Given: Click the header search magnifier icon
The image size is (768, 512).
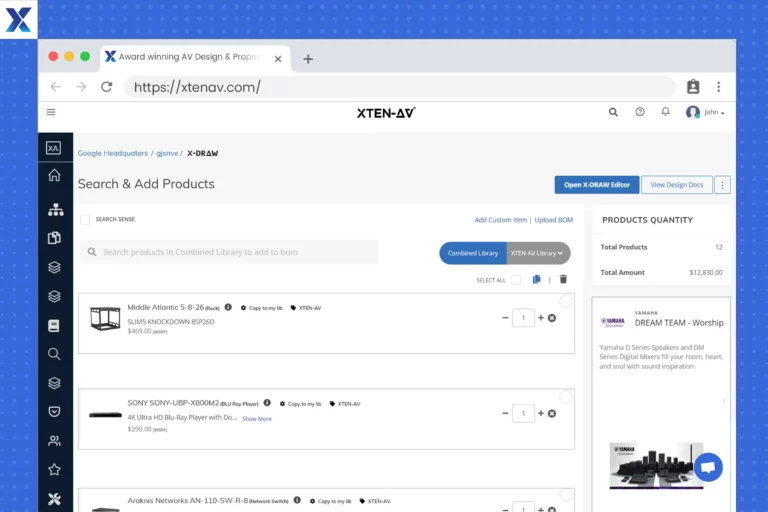Looking at the screenshot, I should tap(613, 112).
